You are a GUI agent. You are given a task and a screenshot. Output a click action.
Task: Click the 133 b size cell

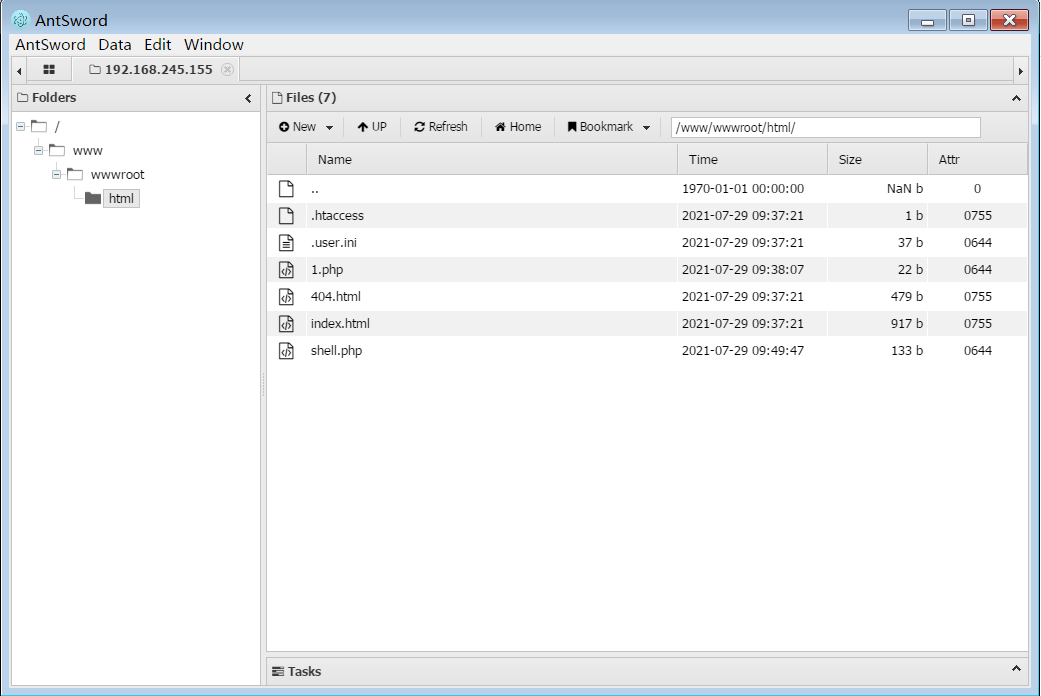coord(907,351)
